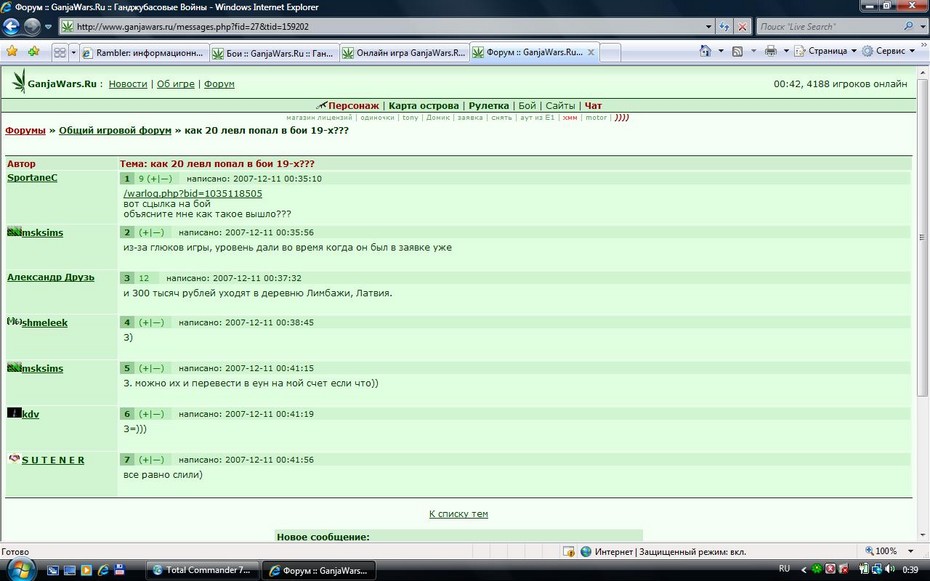
Task: Open the kdv author profile
Action: coord(30,414)
